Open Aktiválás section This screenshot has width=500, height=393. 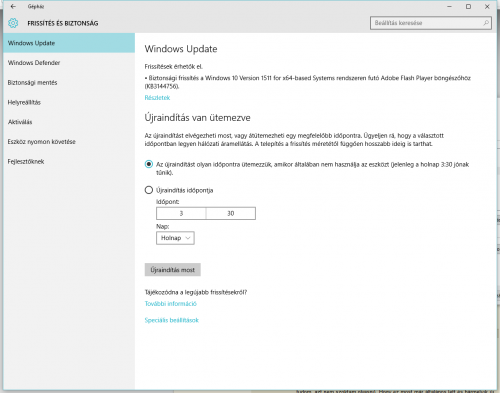coord(69,122)
